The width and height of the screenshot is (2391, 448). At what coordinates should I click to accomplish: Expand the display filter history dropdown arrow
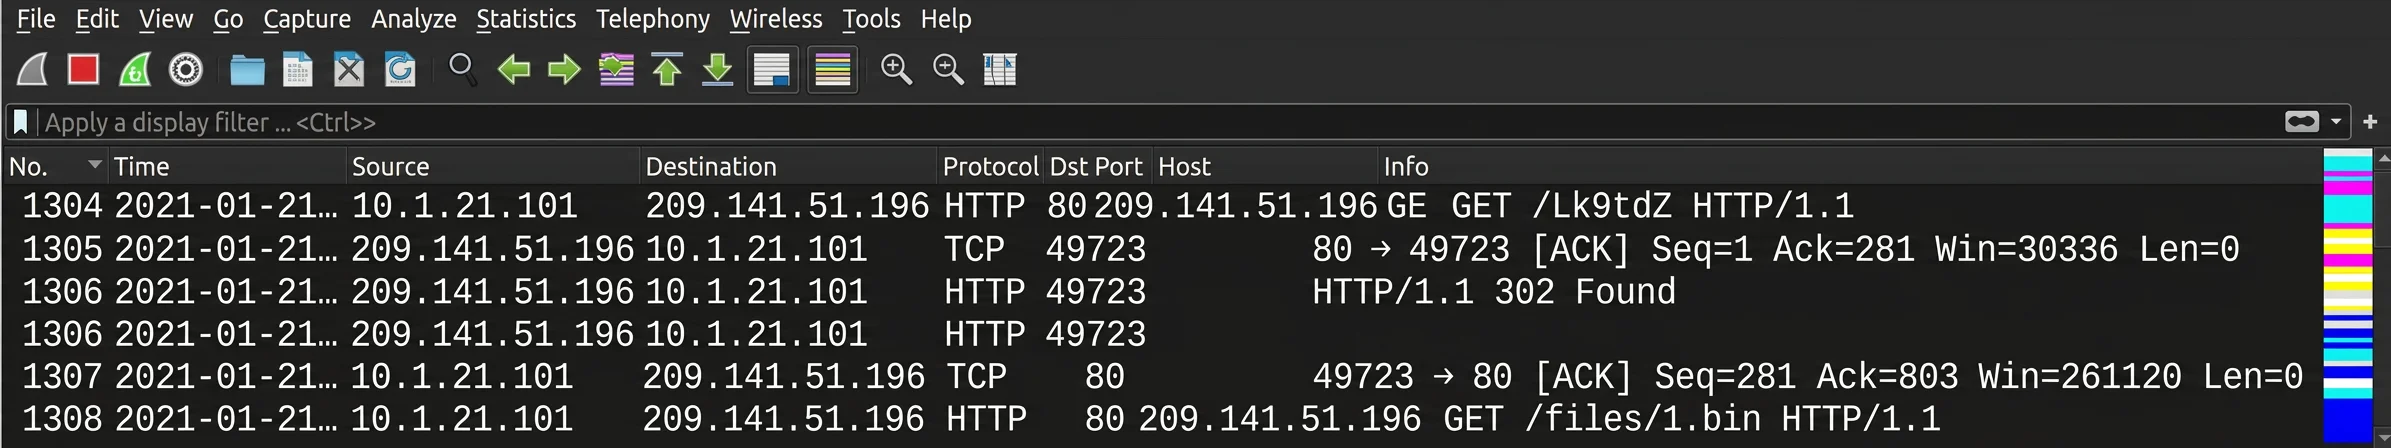pyautogui.click(x=2336, y=122)
